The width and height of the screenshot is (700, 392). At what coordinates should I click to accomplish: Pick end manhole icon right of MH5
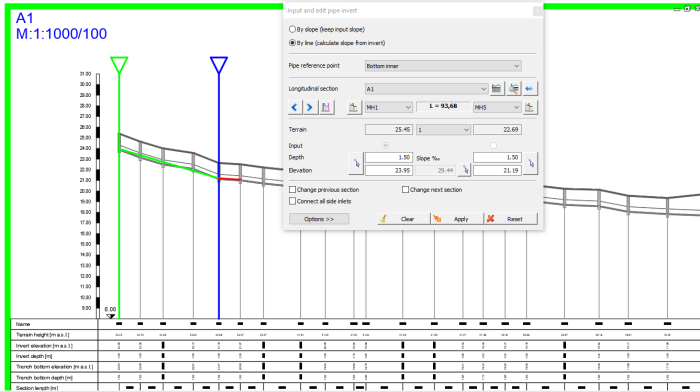530,107
